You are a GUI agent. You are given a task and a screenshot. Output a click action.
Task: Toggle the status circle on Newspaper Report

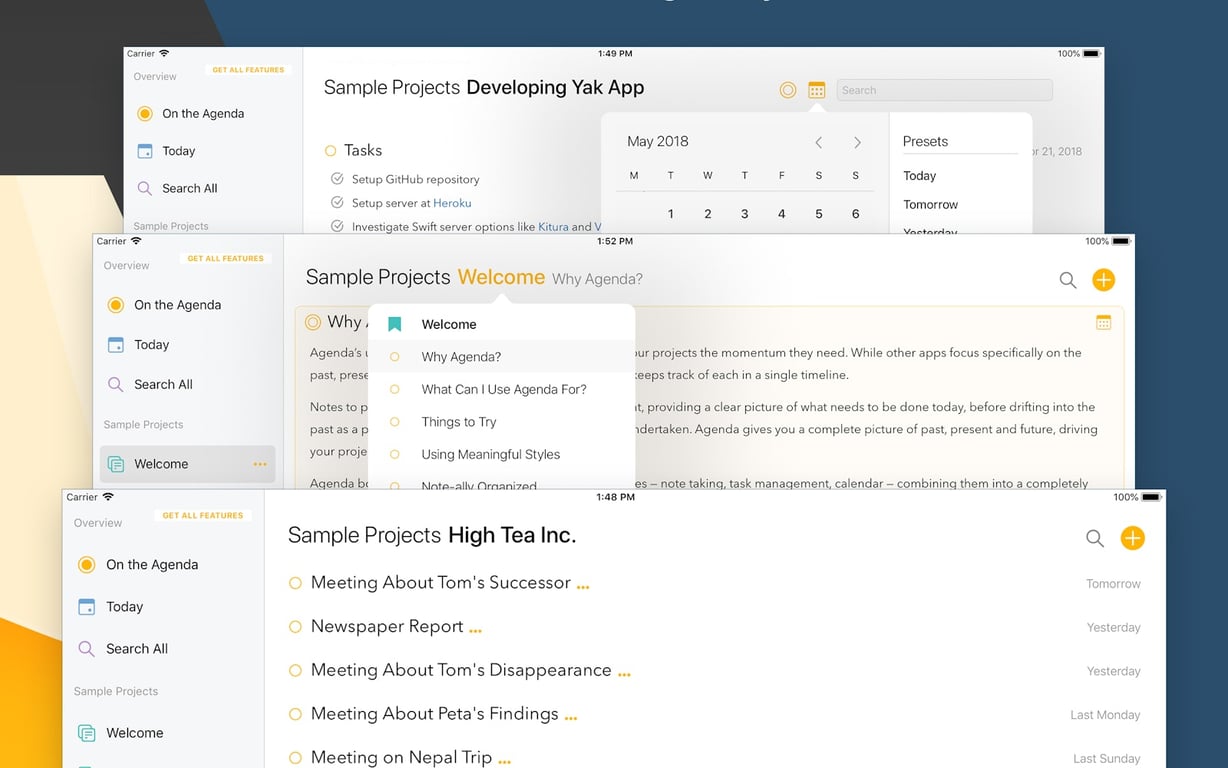coord(295,626)
